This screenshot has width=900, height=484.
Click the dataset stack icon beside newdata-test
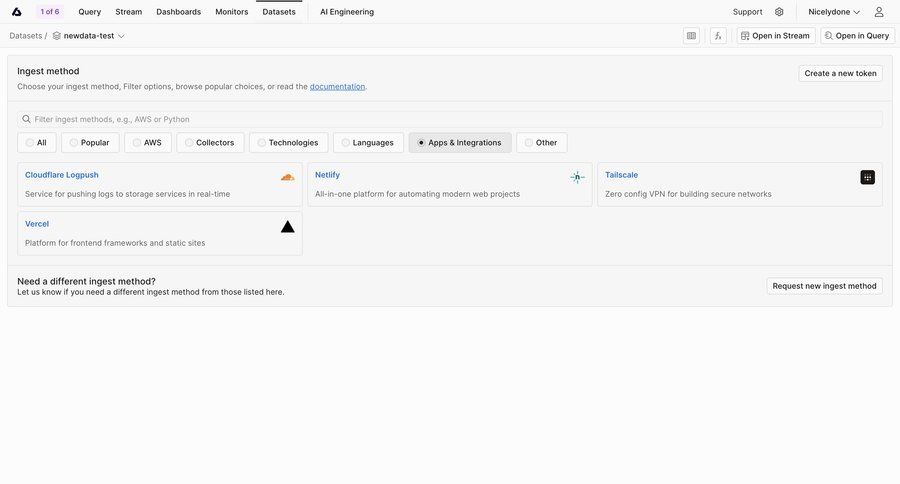56,36
